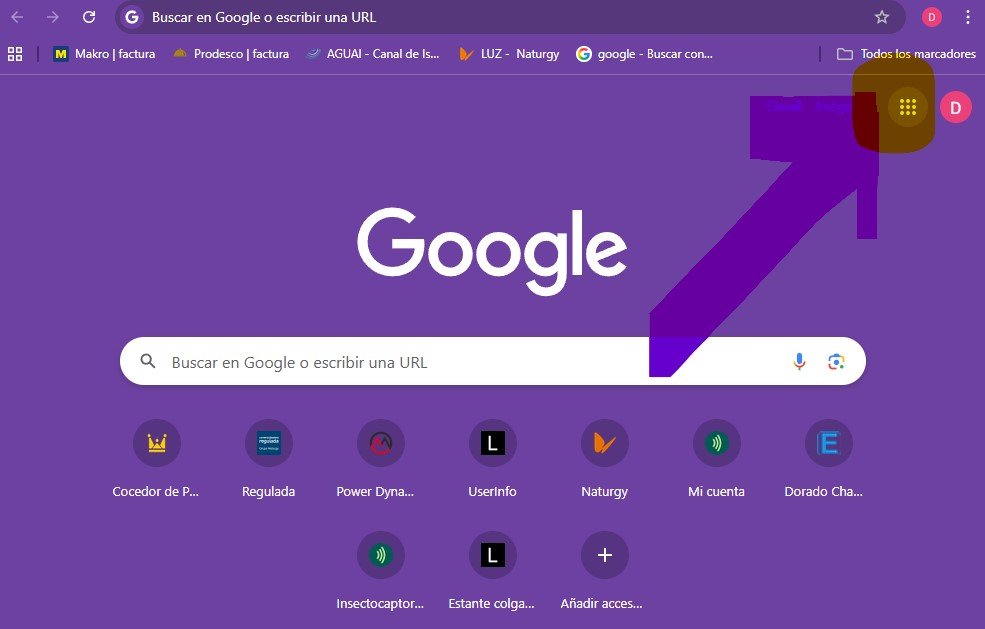The height and width of the screenshot is (629, 985).
Task: Open Chrome three-dot menu
Action: pos(967,17)
